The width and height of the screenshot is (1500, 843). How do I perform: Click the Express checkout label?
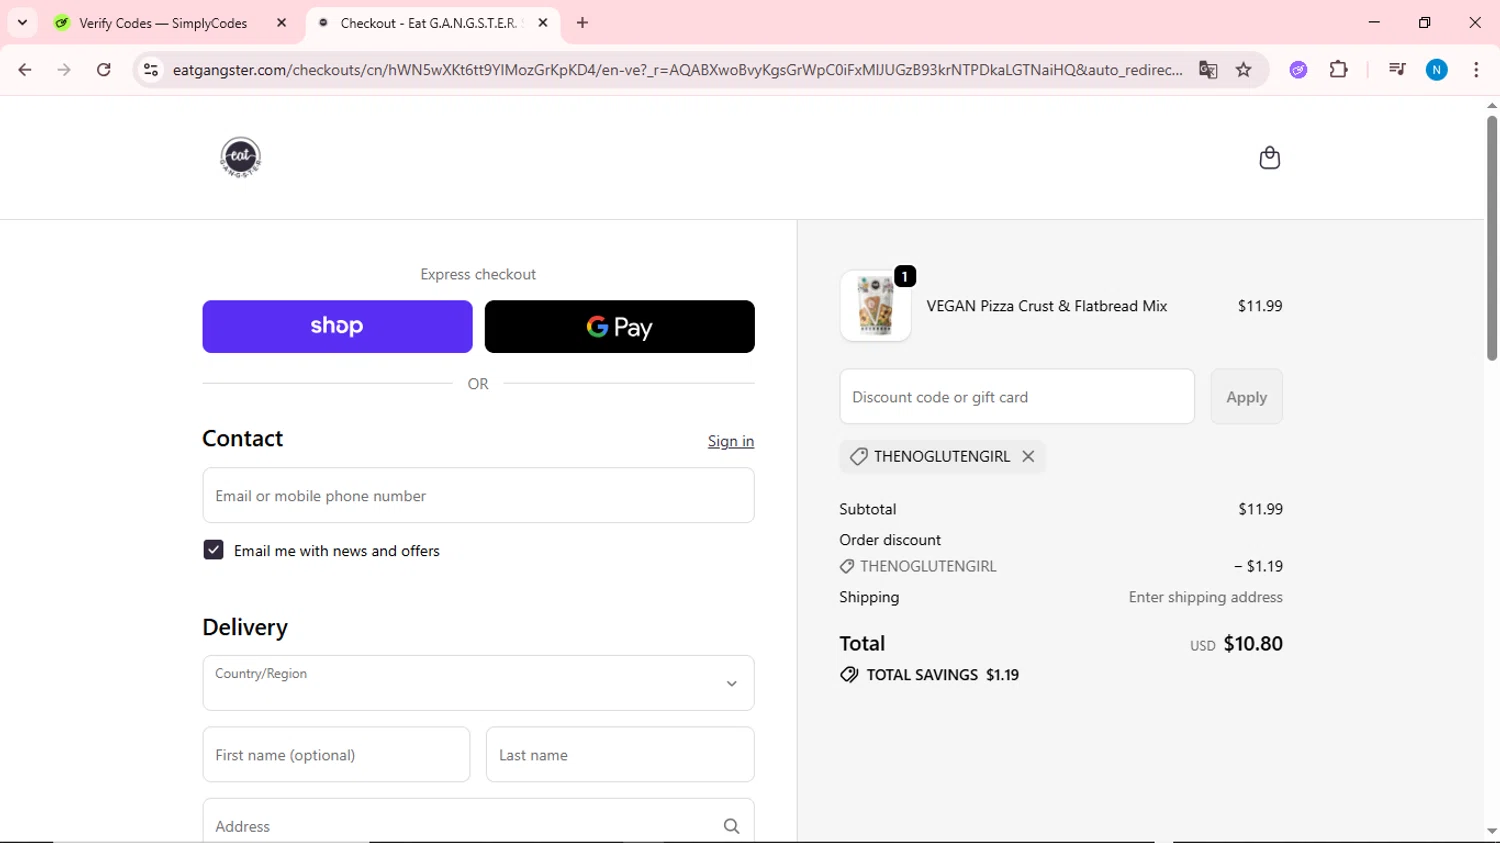[478, 274]
